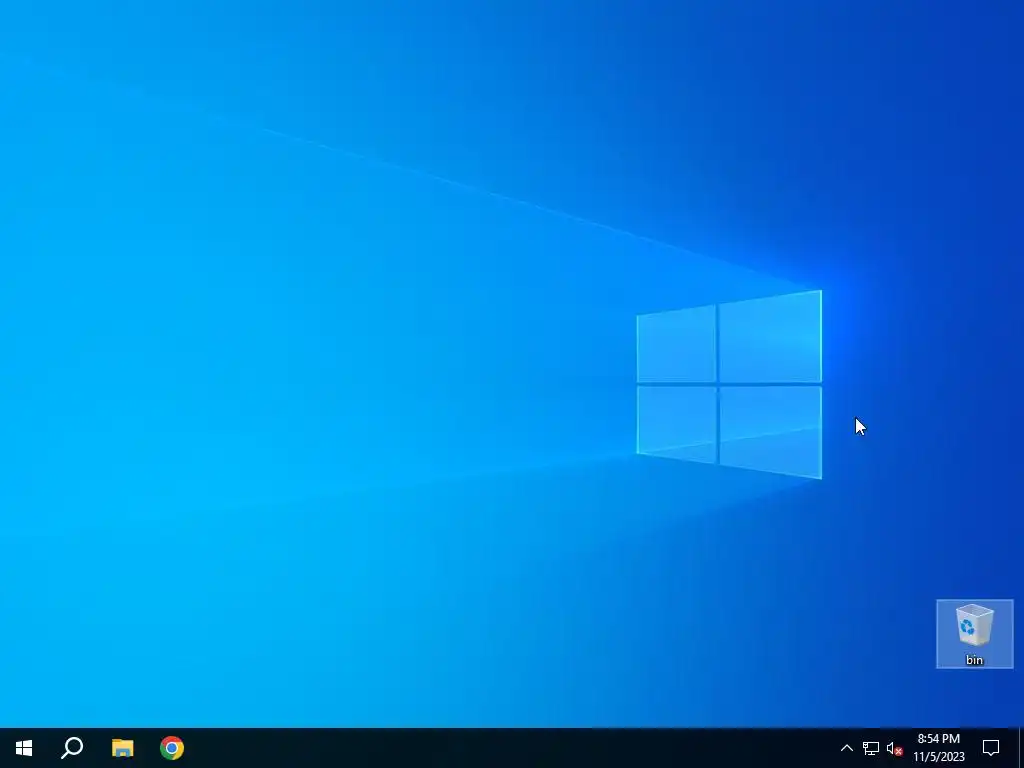Click the Show Desktop strip at the taskbar edge
The width and height of the screenshot is (1024, 768).
1021,748
